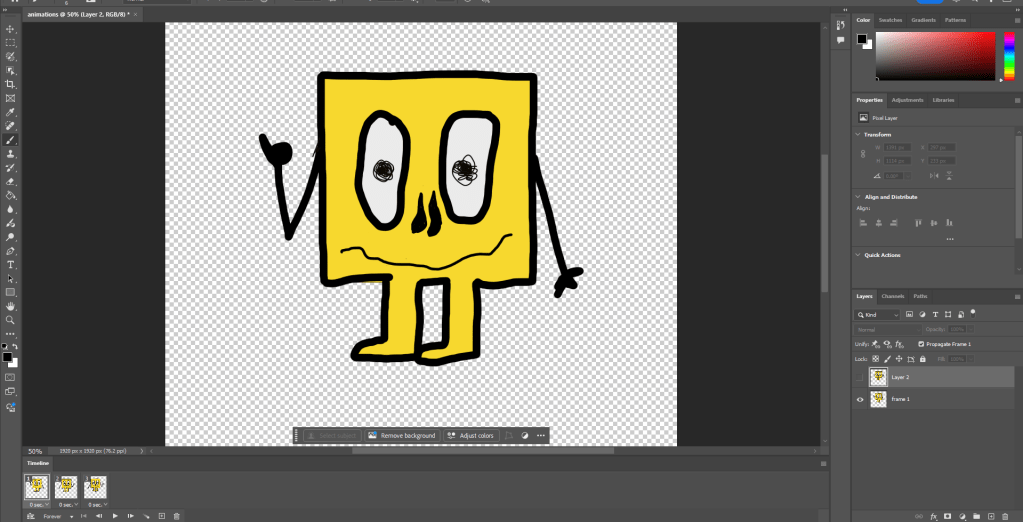Screen dimensions: 1023x522
Task: Select the Crop tool
Action: coord(10,85)
